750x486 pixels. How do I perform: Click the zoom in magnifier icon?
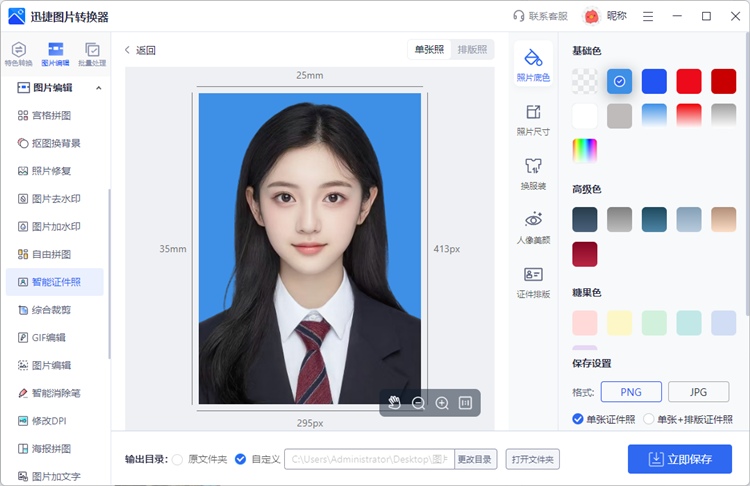442,402
